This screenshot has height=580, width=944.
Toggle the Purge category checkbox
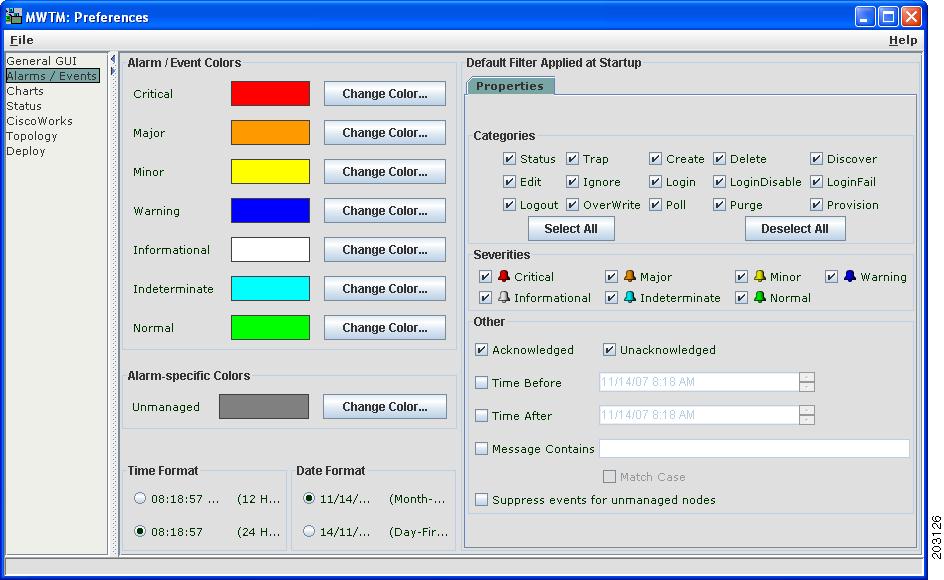[719, 205]
